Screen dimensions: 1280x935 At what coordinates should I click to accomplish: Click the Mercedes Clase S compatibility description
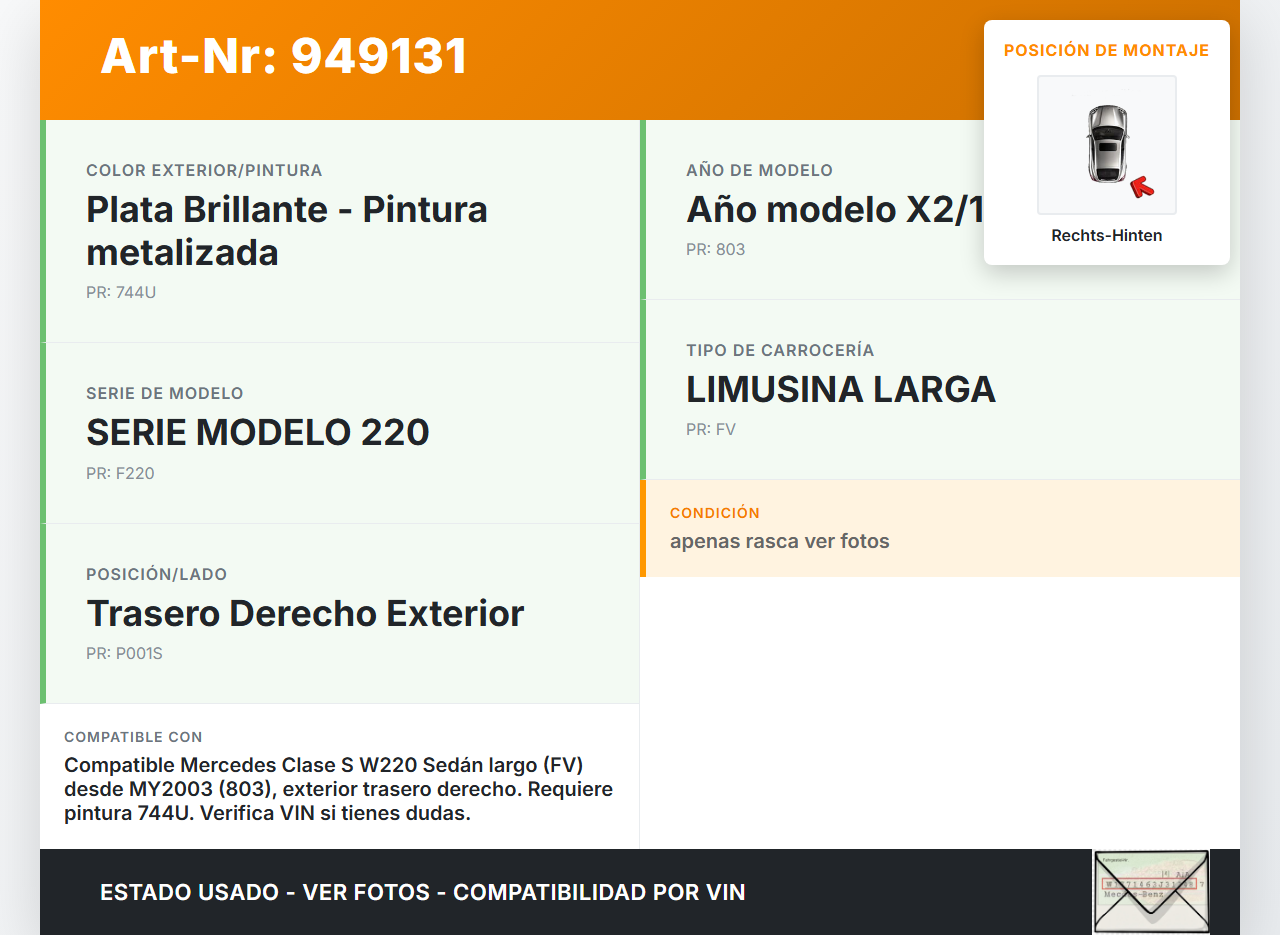click(x=338, y=789)
